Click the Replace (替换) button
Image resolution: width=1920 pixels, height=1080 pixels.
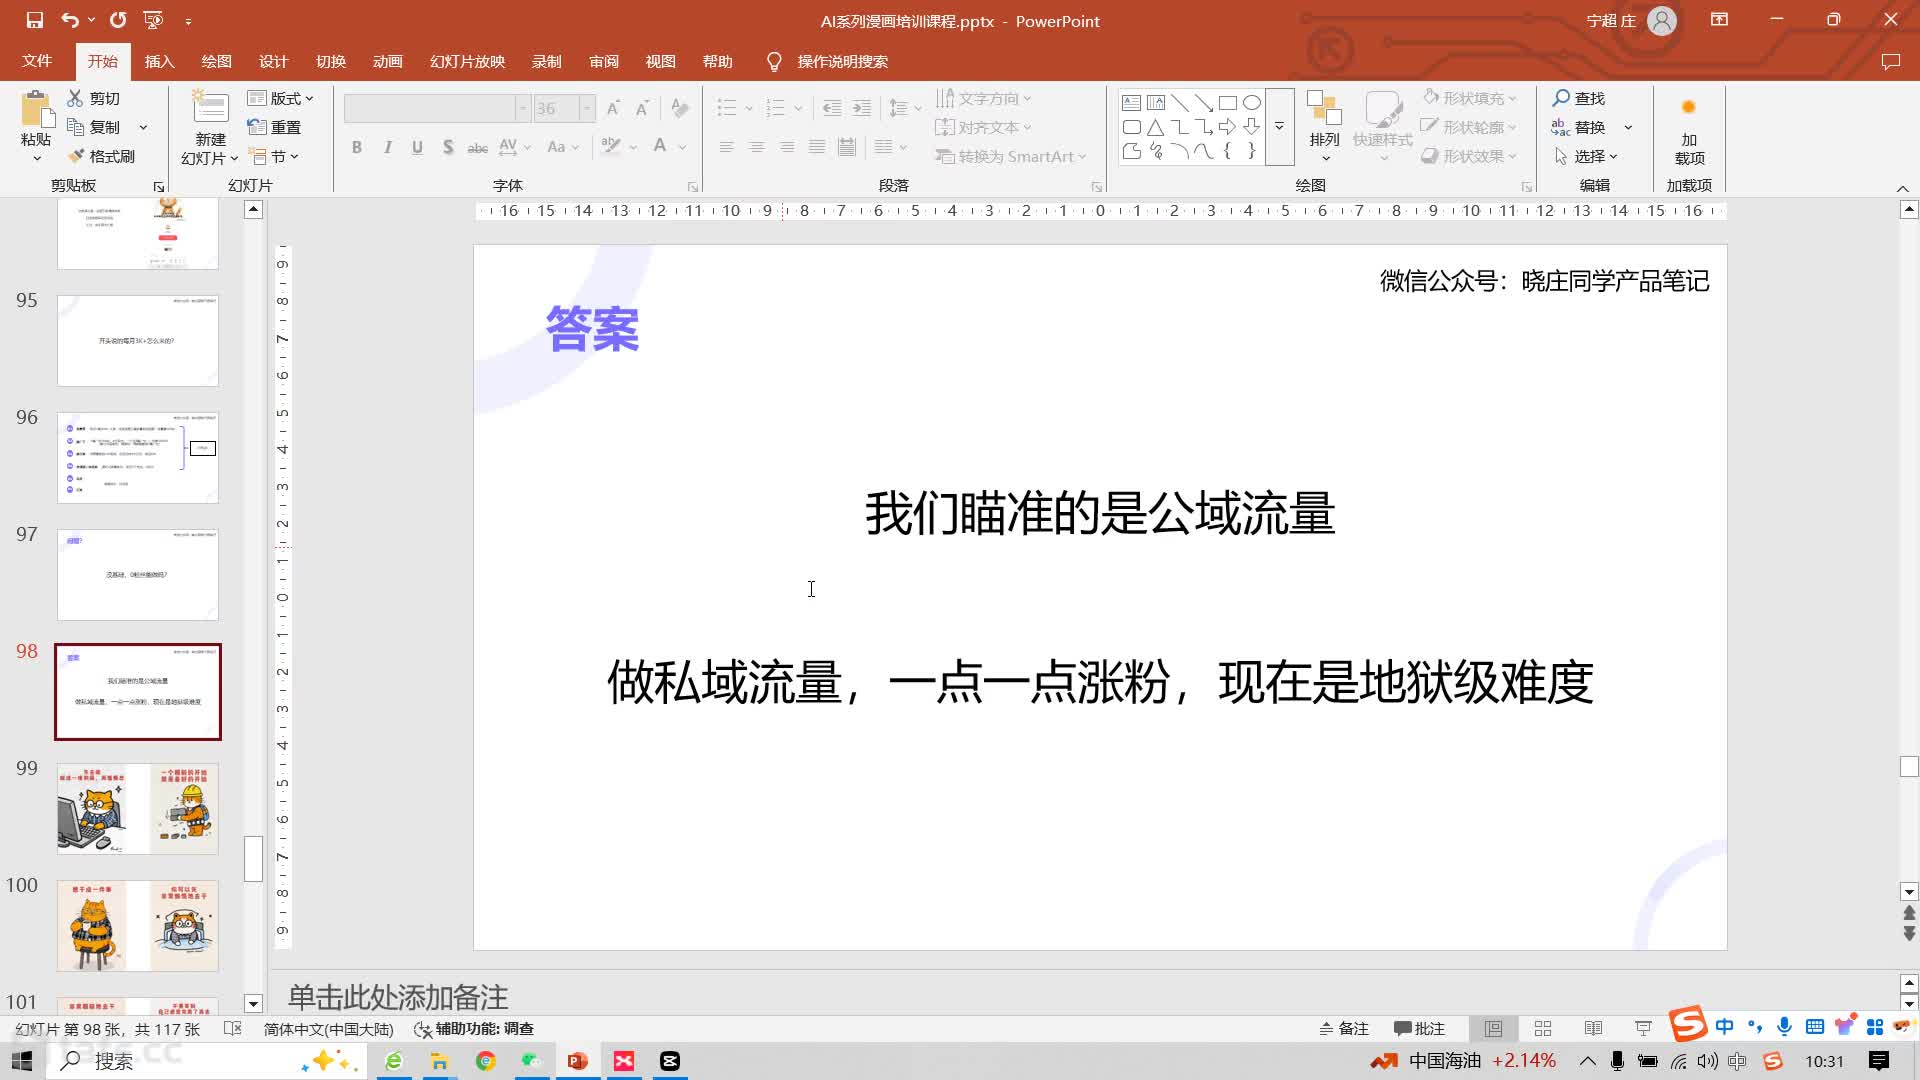1579,127
